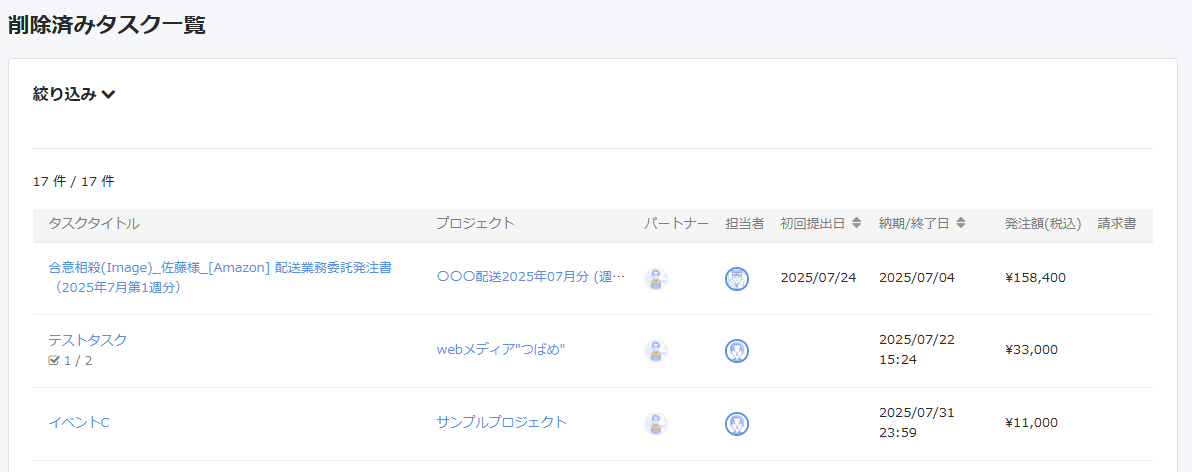Open サンプルプロジェクト project link
This screenshot has height=472, width=1192.
click(502, 423)
